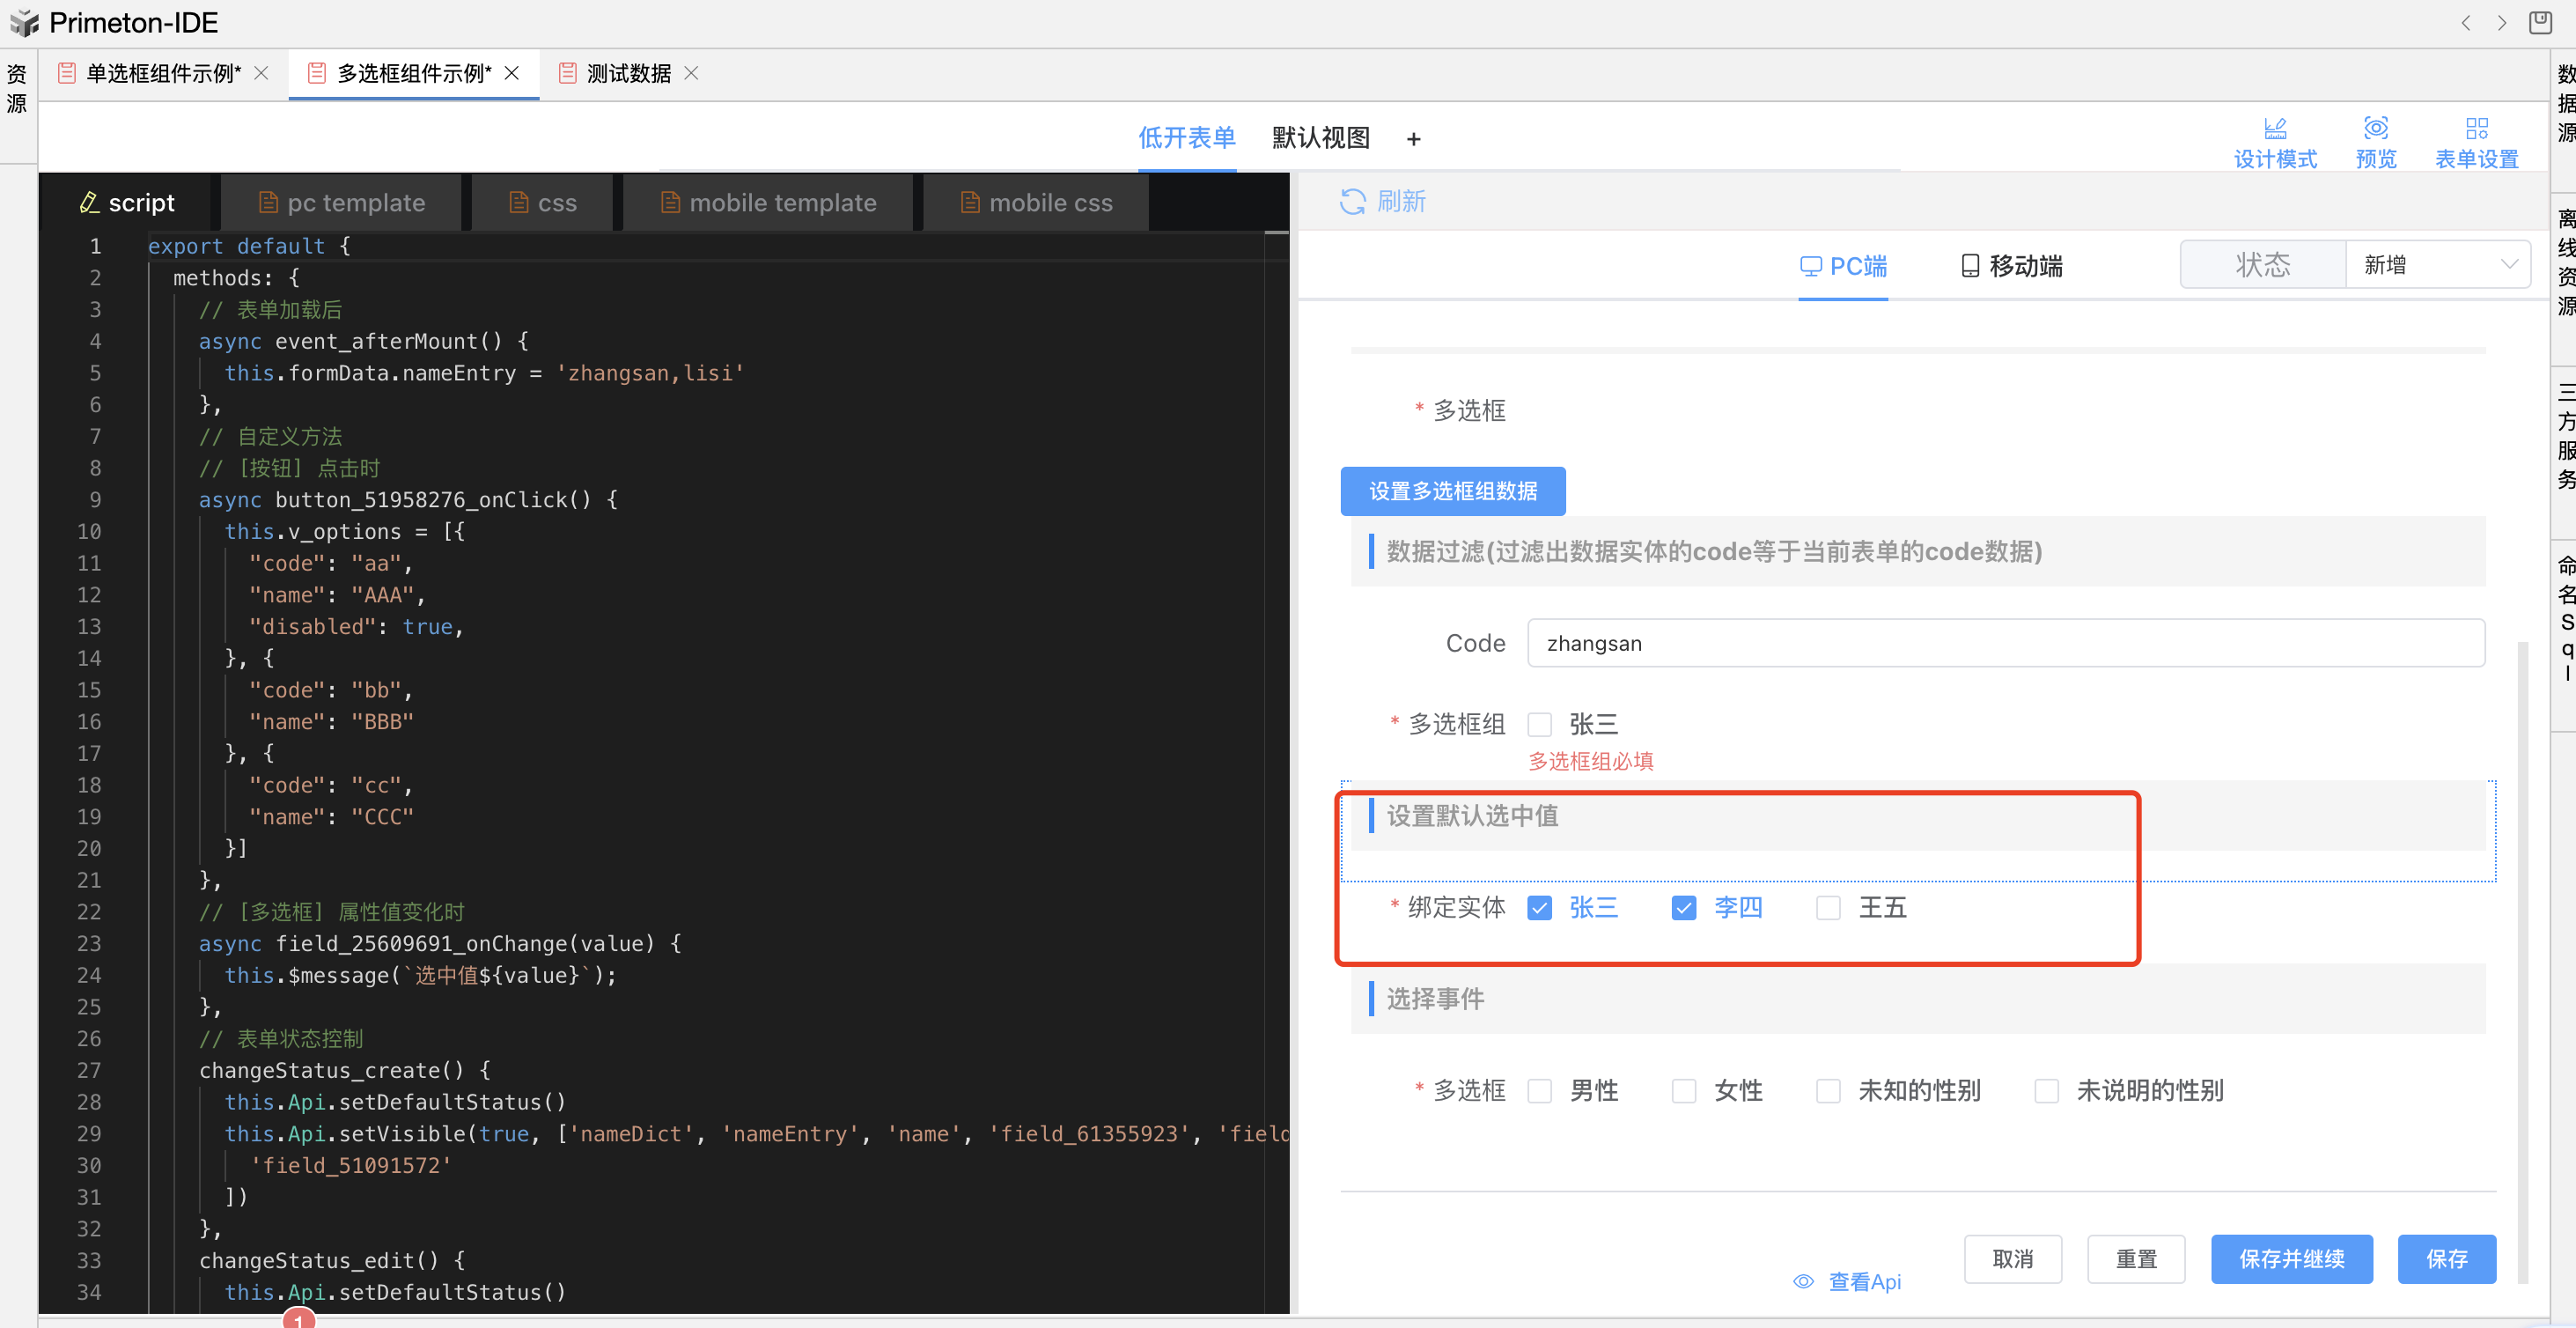Open the 数据源 side panel
The width and height of the screenshot is (2576, 1328).
click(x=2565, y=103)
